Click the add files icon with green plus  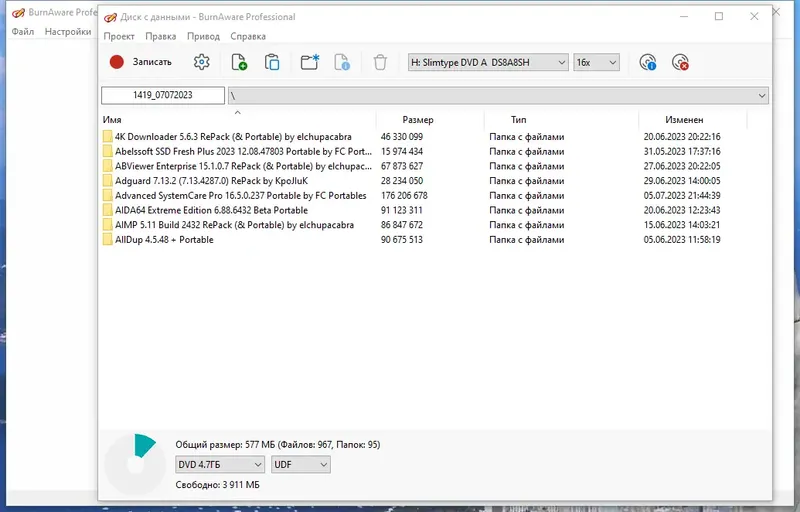click(x=239, y=62)
